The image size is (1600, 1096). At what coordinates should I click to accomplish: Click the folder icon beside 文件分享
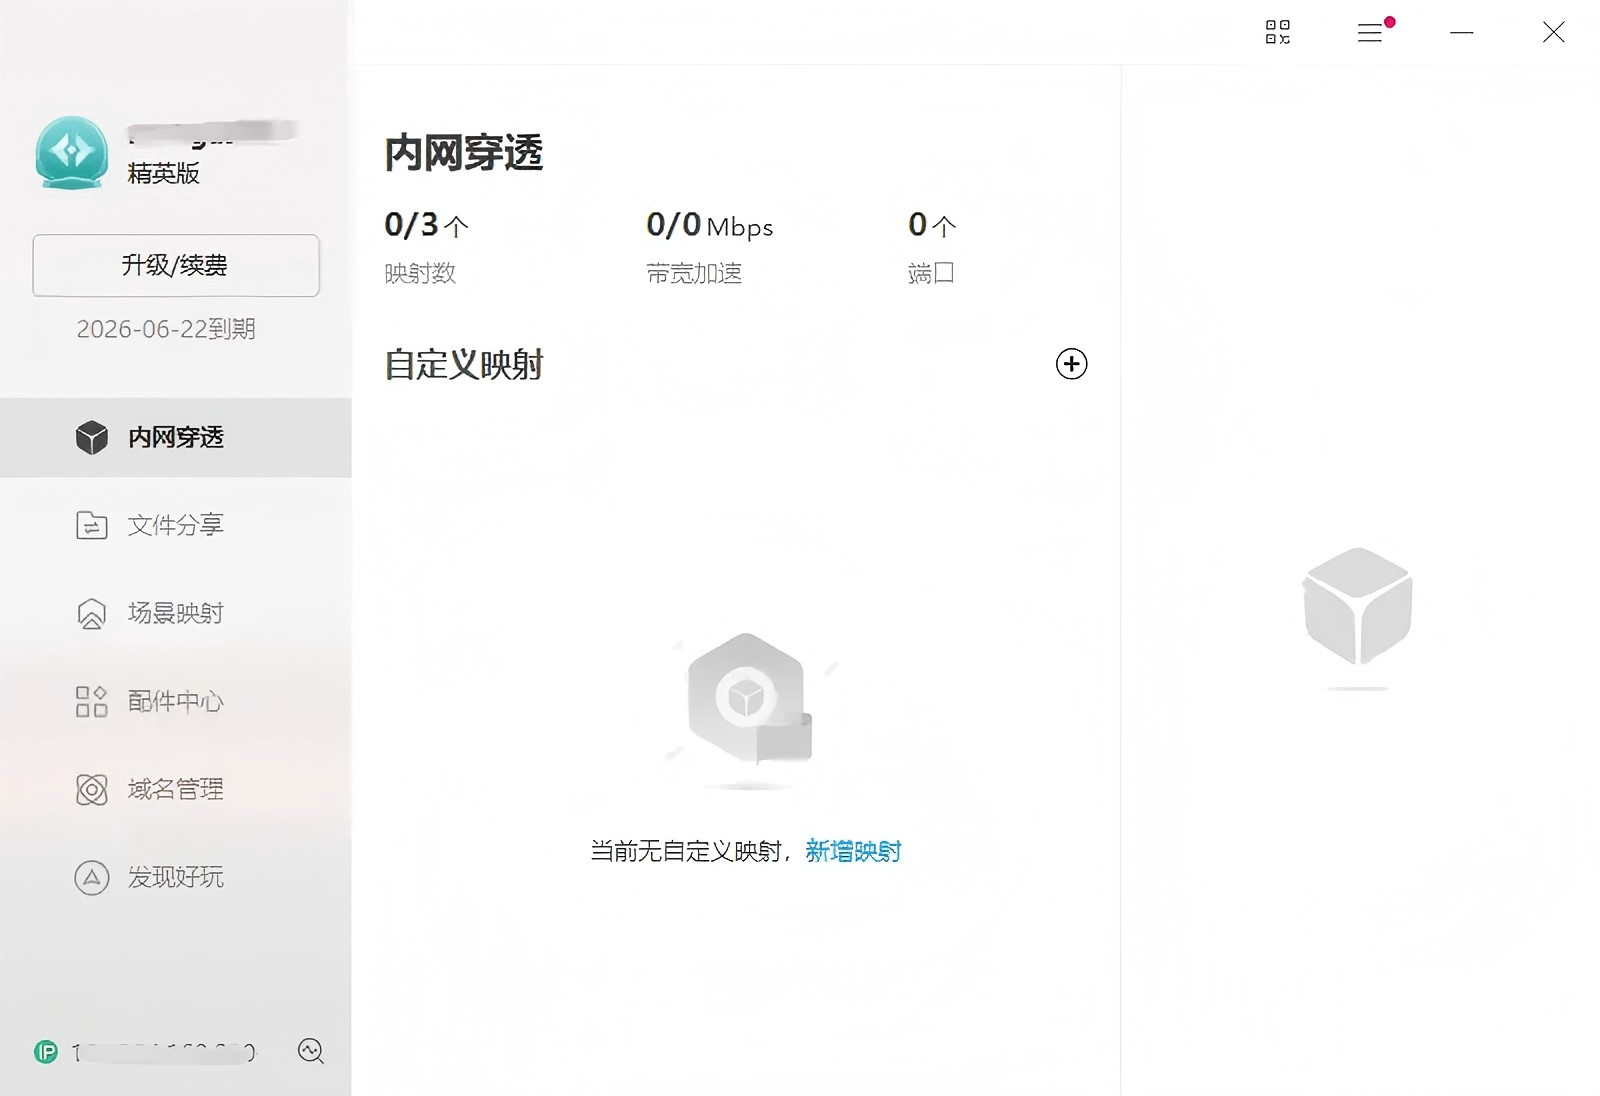91,525
